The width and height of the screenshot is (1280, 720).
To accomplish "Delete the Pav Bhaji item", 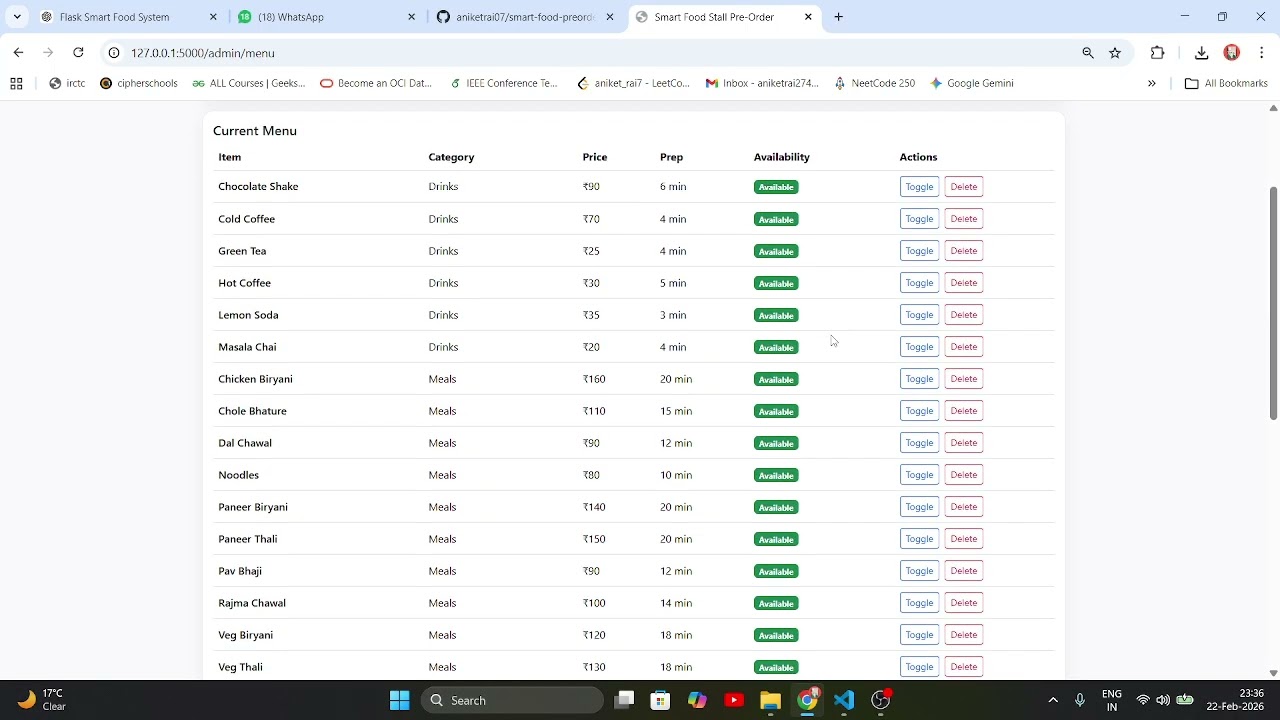I will (964, 571).
